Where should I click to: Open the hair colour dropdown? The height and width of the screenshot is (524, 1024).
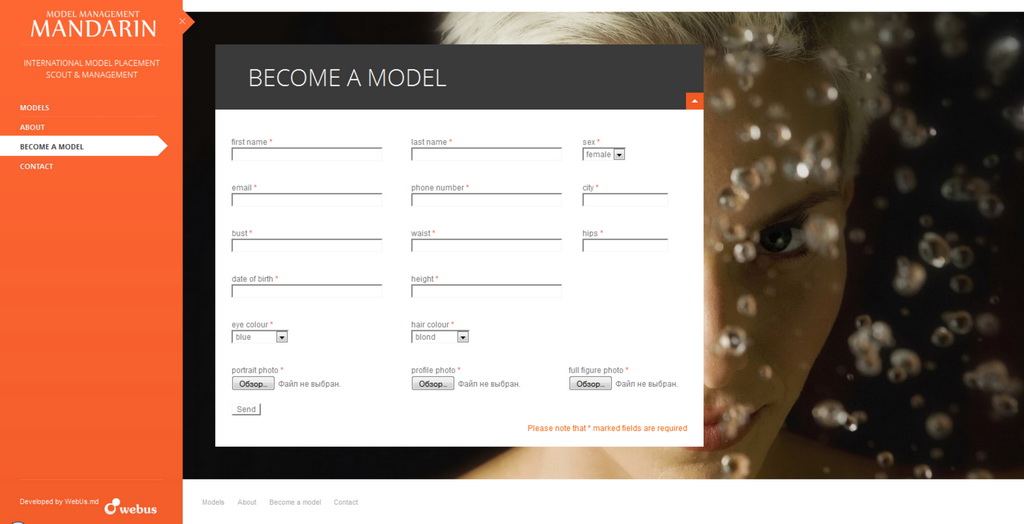(x=440, y=337)
